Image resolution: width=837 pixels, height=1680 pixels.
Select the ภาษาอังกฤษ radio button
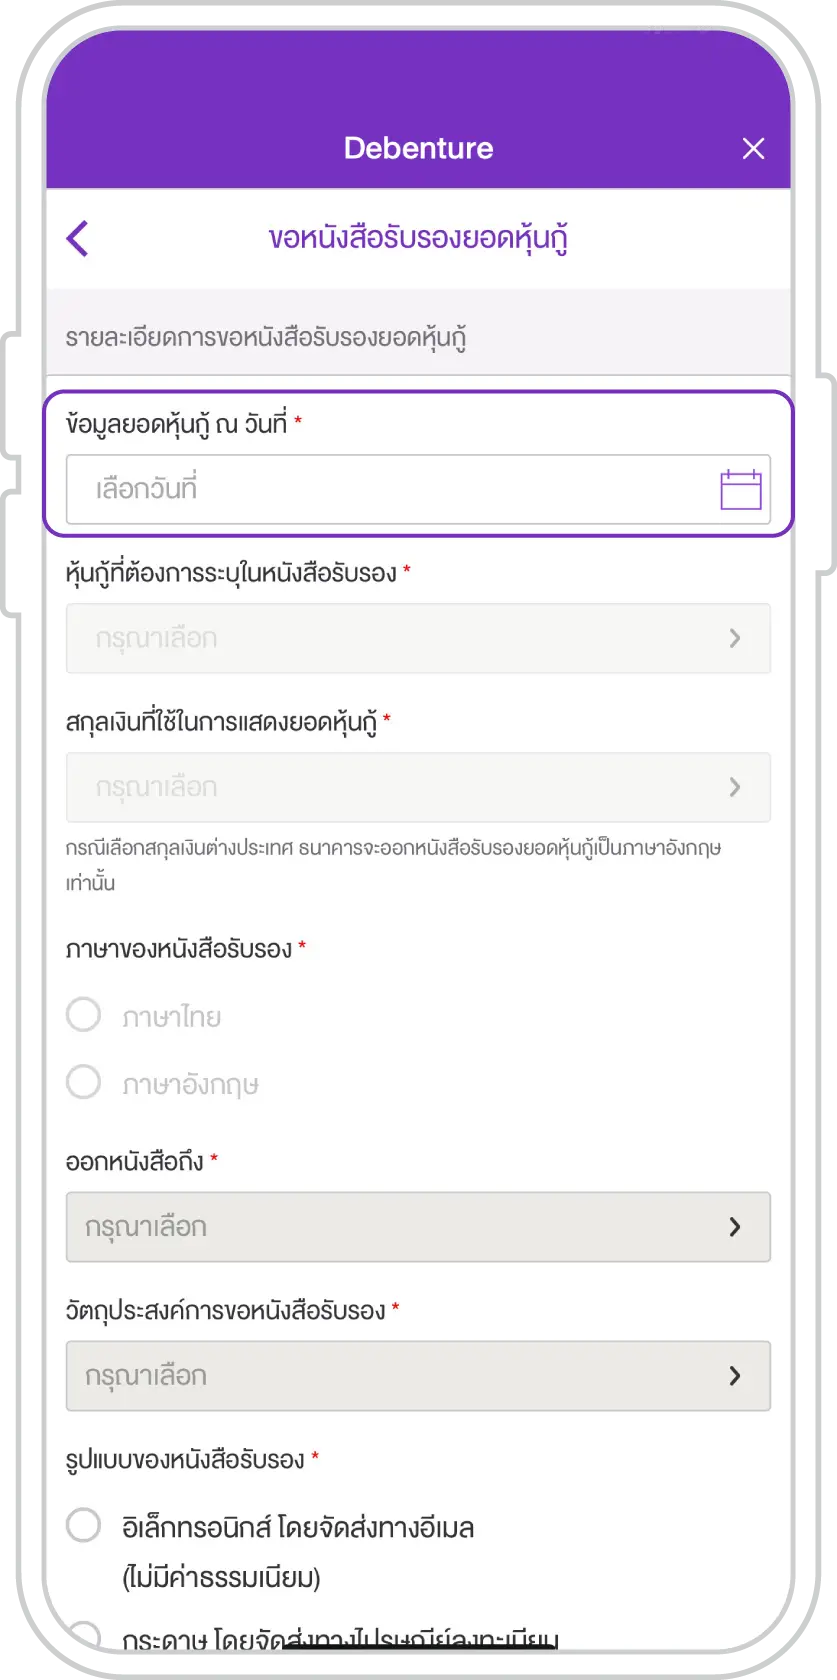[84, 1082]
